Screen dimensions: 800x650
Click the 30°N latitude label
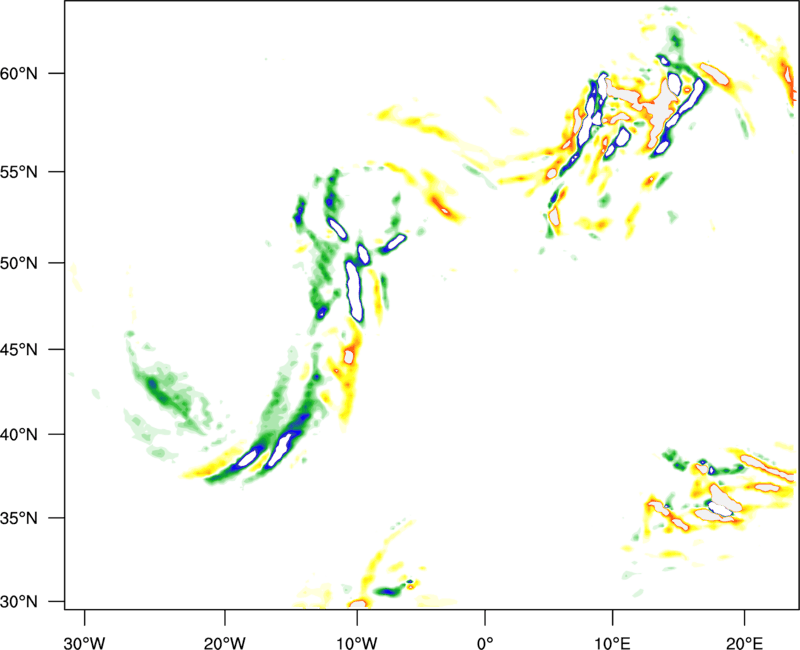[18, 602]
